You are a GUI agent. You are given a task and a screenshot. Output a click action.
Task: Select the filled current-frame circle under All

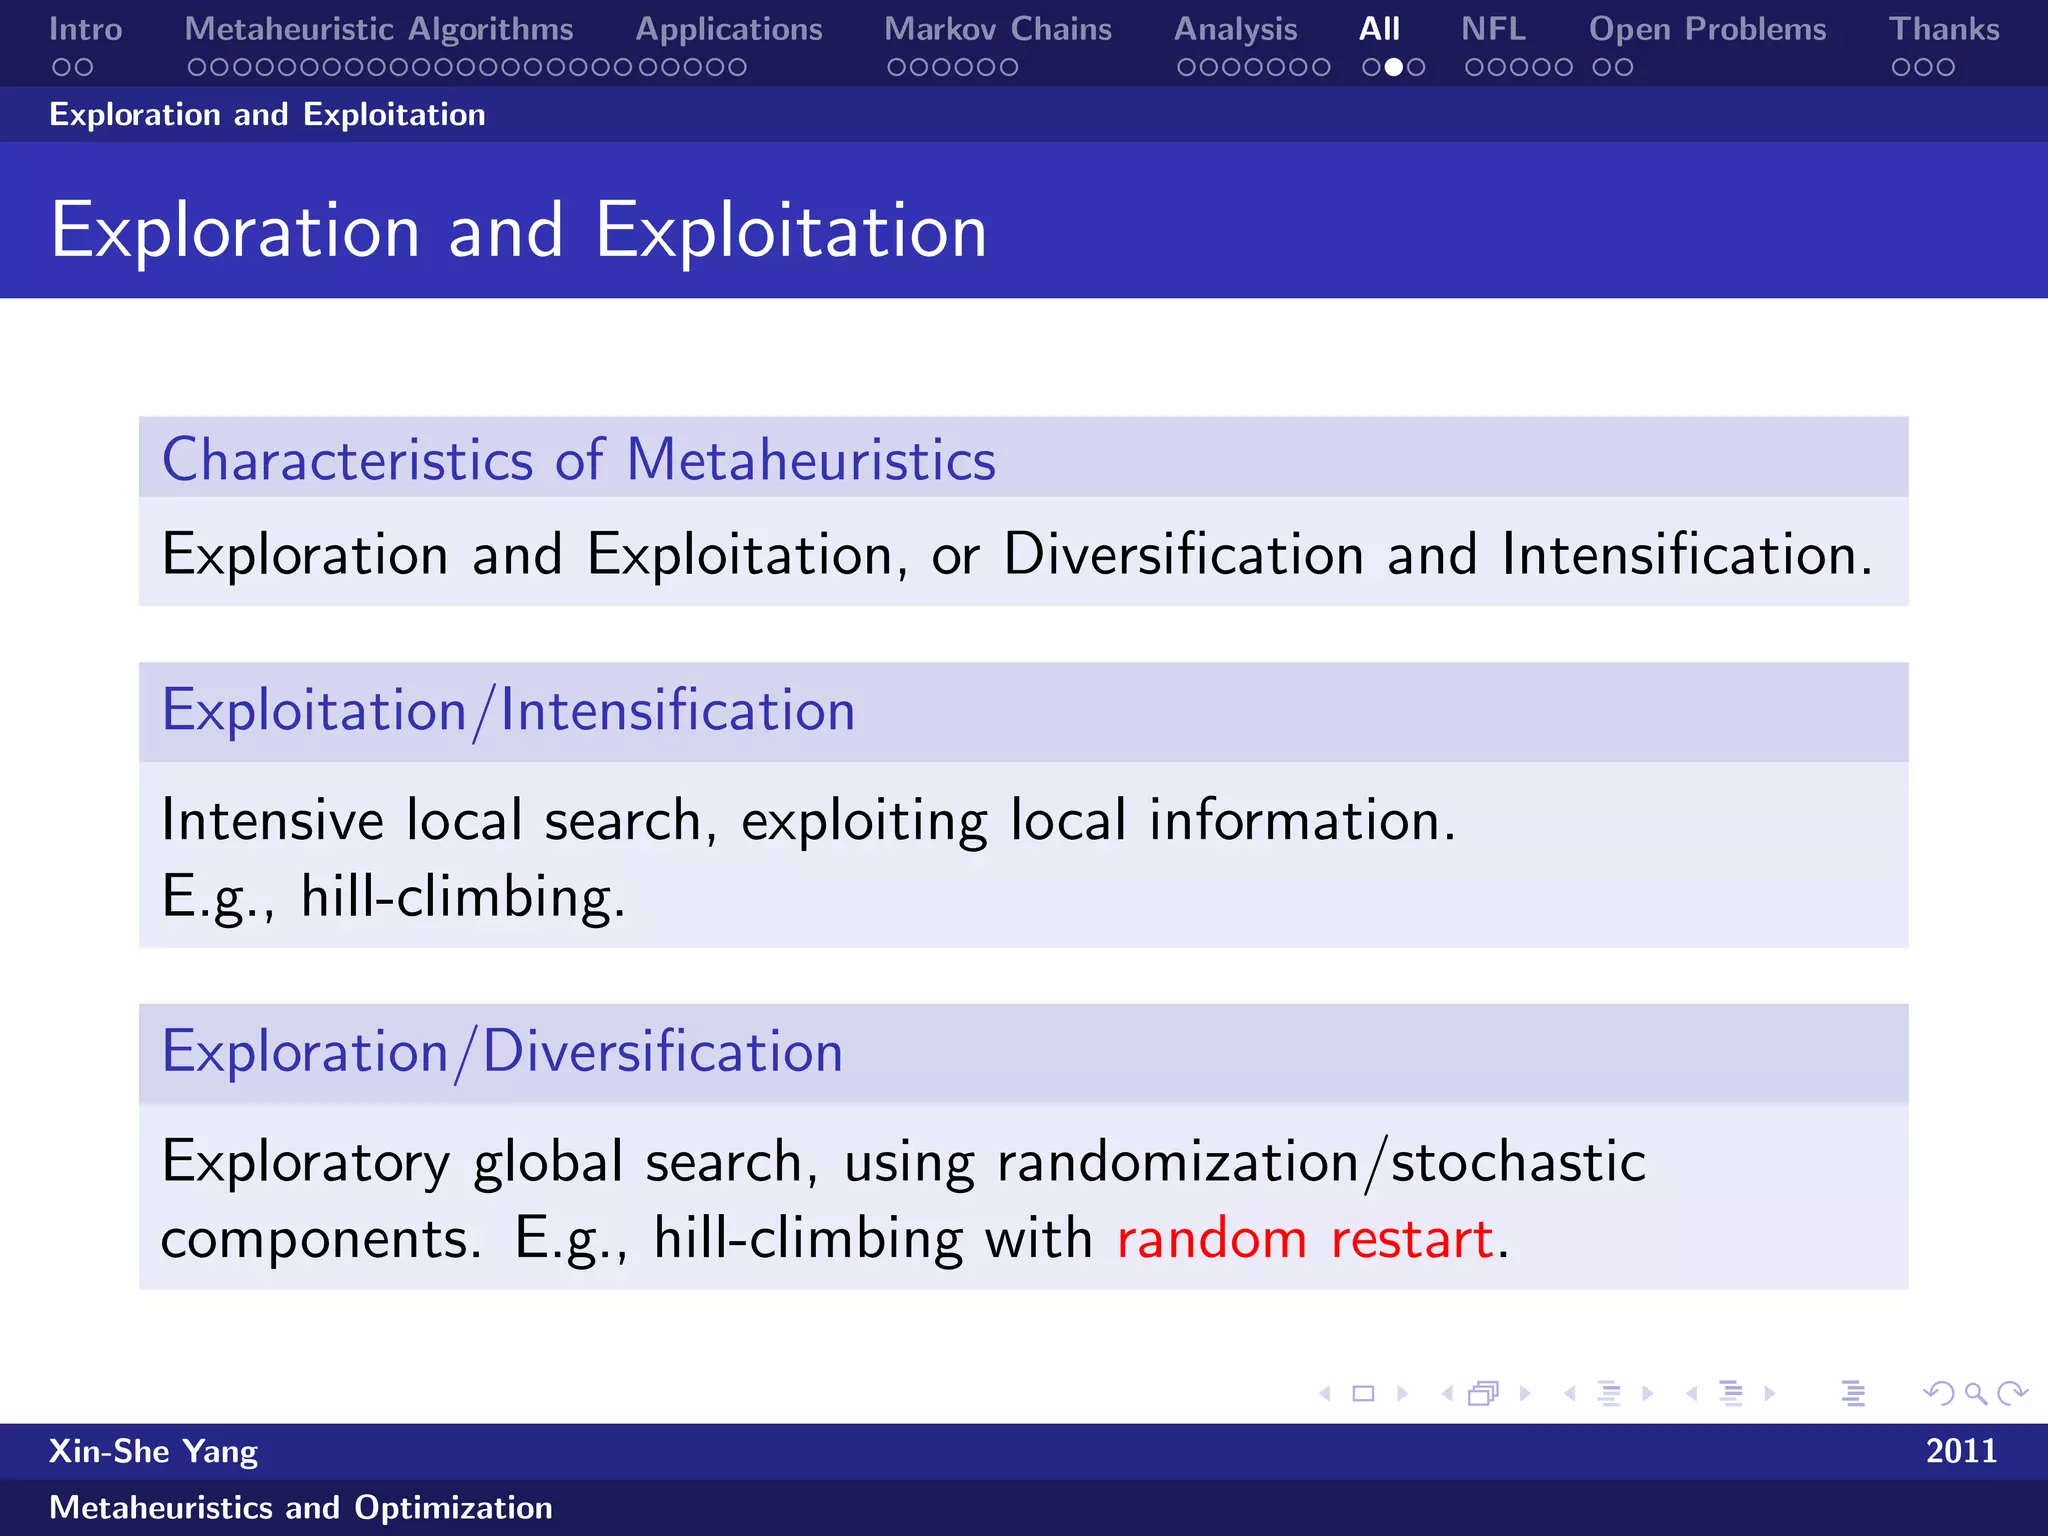click(1394, 67)
